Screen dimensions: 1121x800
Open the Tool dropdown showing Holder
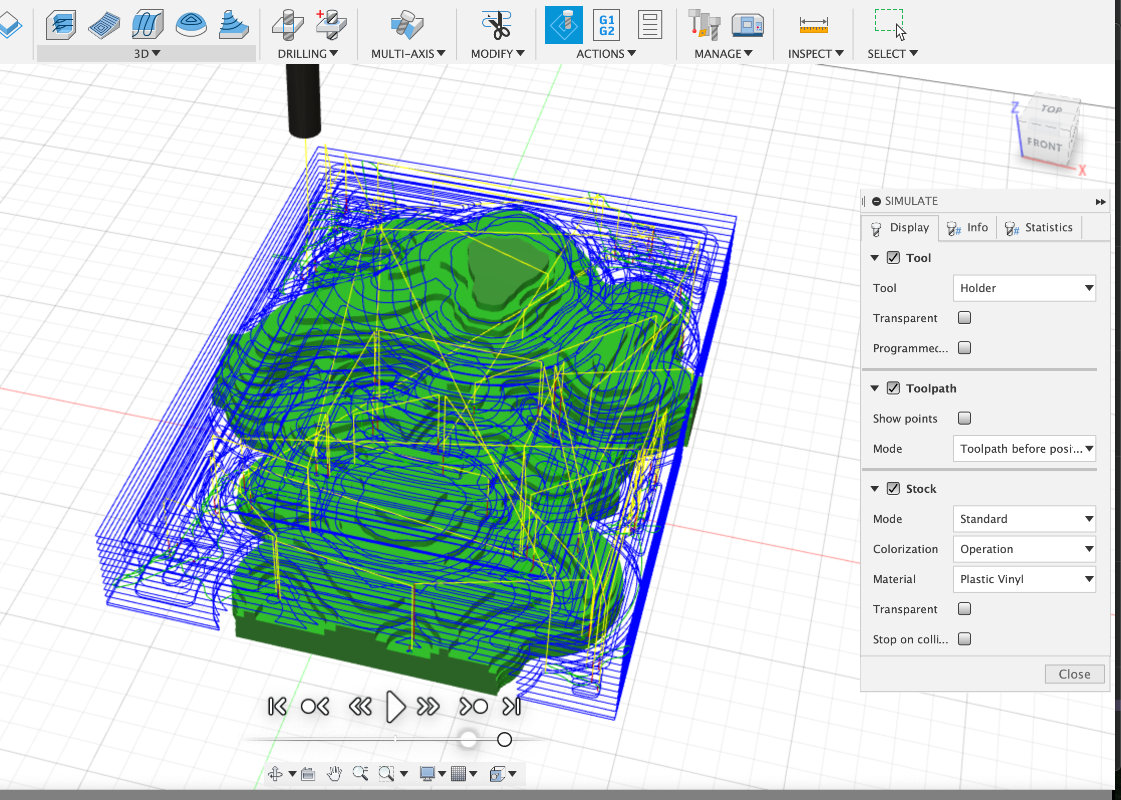[1024, 288]
